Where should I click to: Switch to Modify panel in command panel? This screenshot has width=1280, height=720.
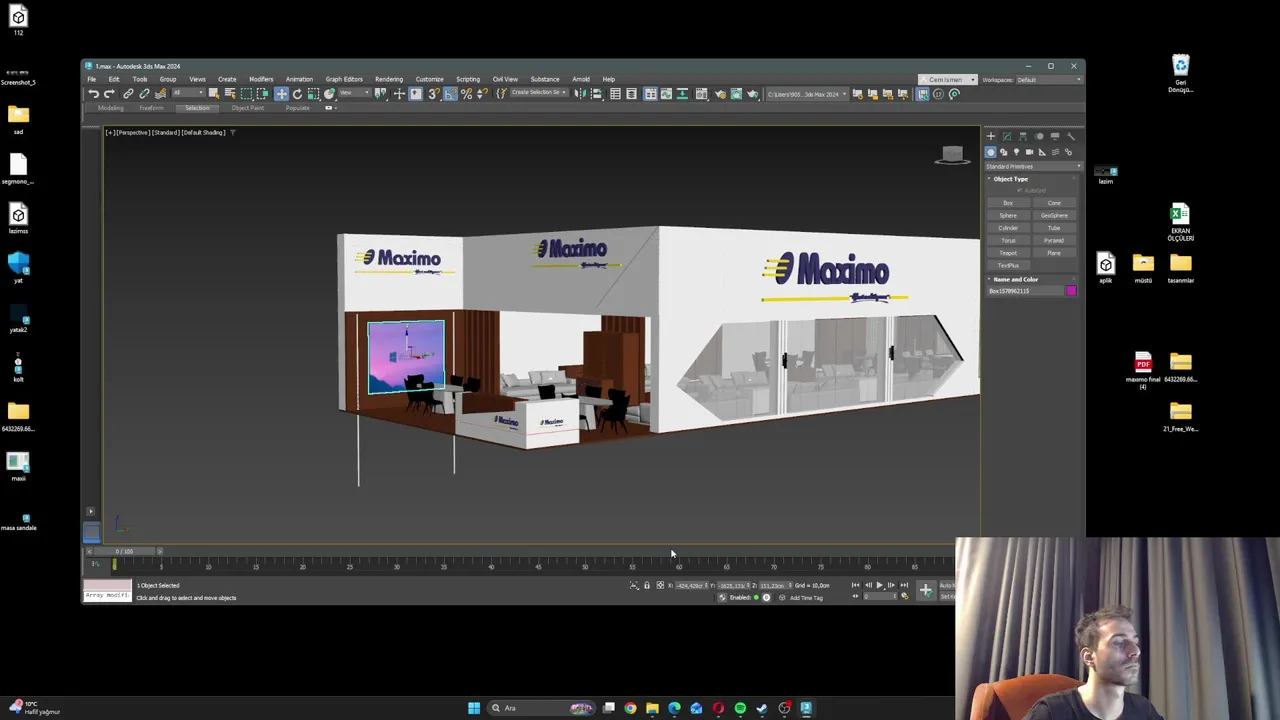tap(1007, 136)
